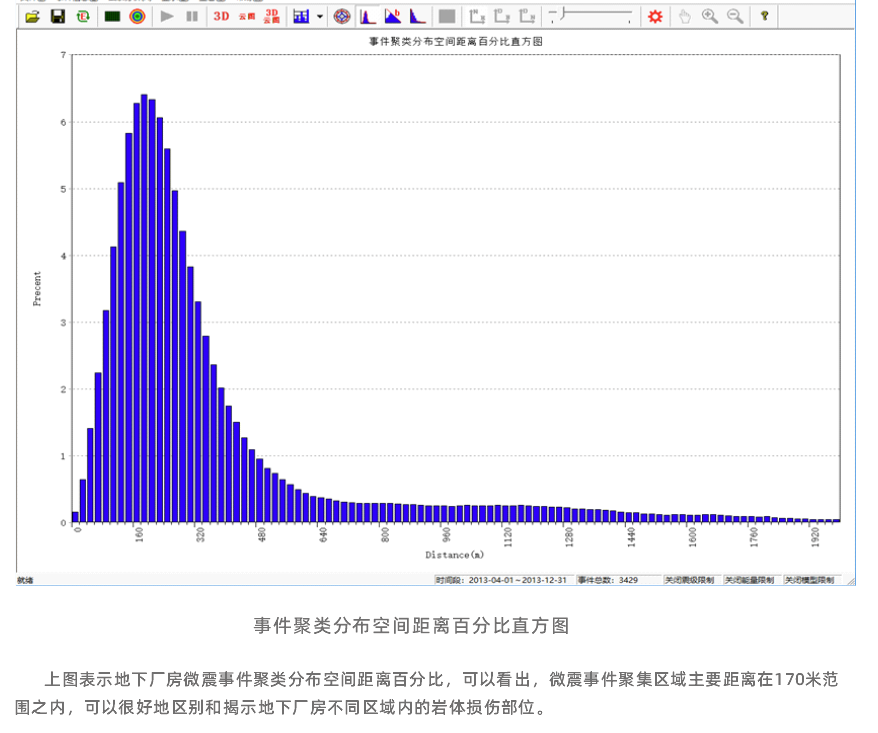878x733 pixels.
Task: Click the red gear settings icon
Action: (x=655, y=17)
